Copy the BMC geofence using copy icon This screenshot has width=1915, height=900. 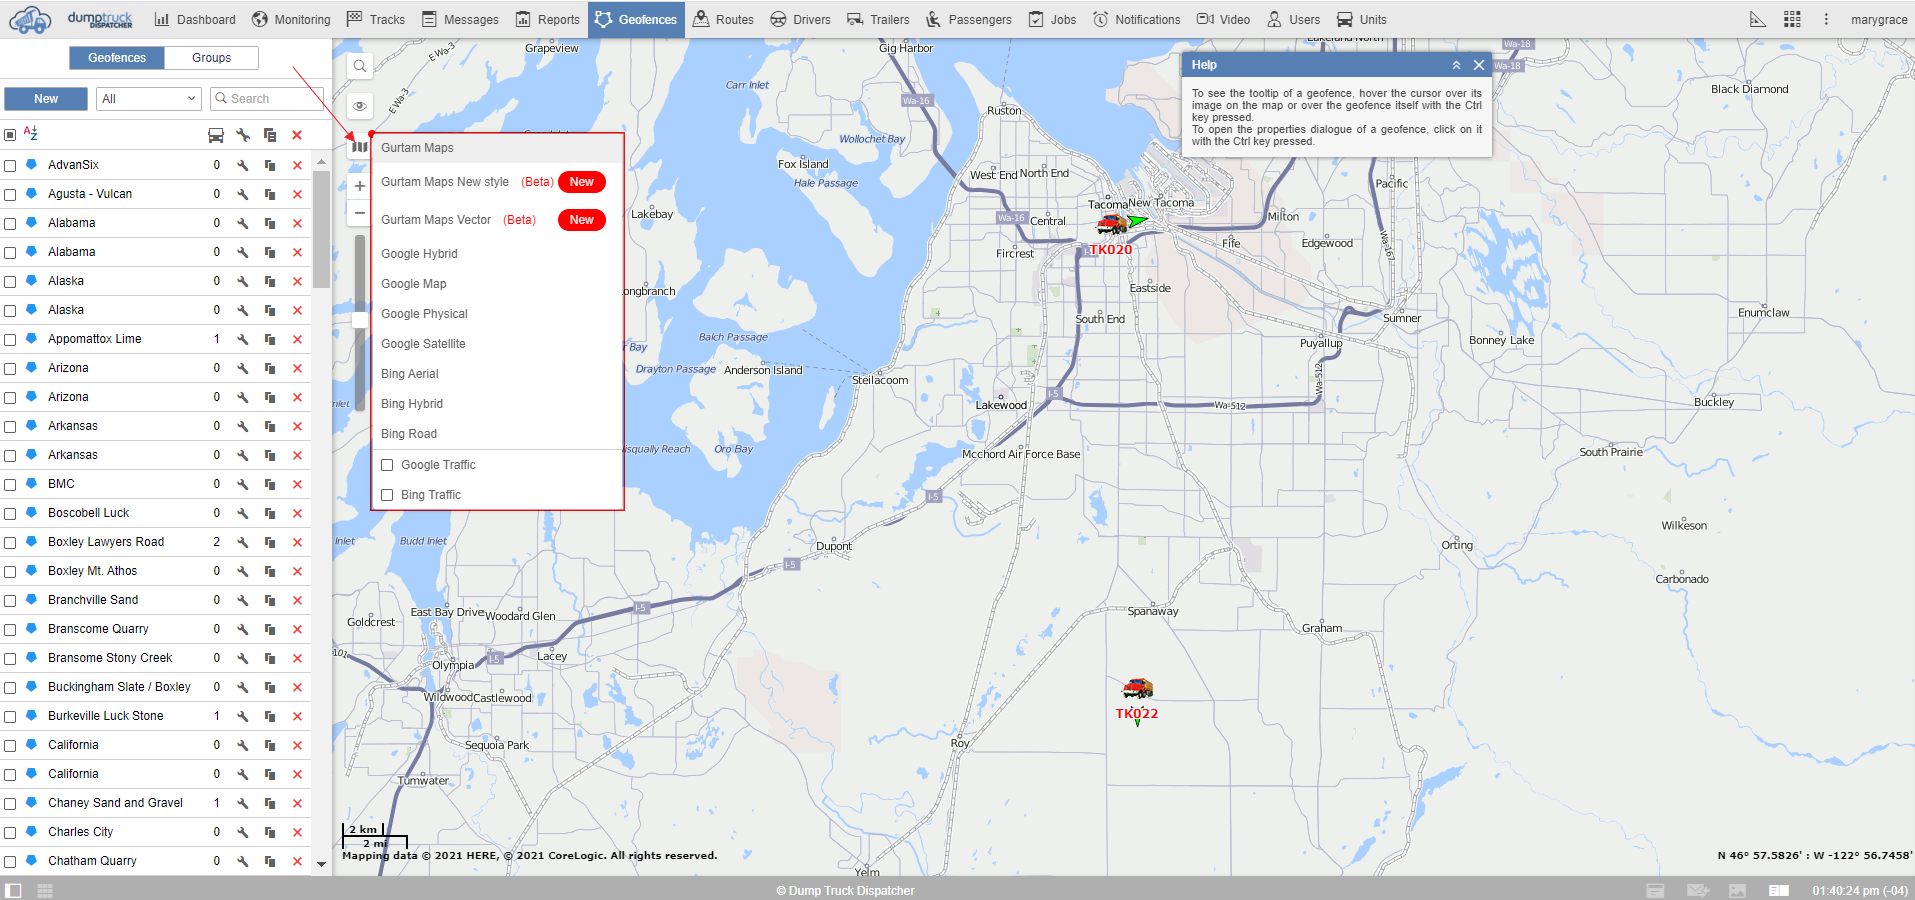(x=270, y=484)
